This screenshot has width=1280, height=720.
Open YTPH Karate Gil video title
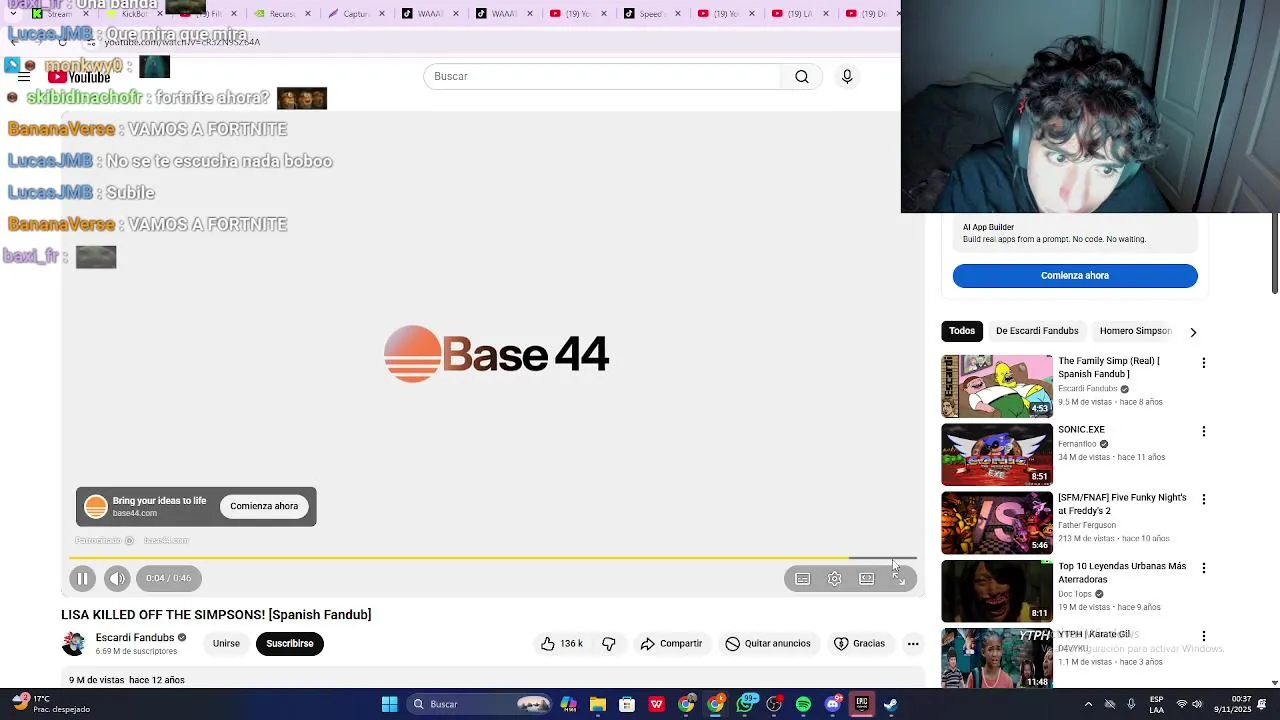(1094, 634)
